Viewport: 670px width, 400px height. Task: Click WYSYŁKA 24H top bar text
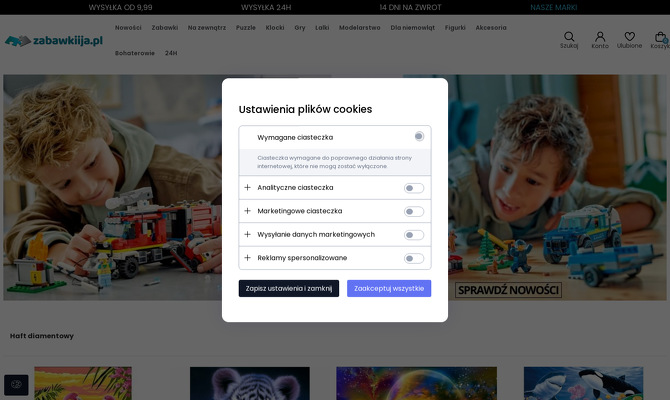266,7
